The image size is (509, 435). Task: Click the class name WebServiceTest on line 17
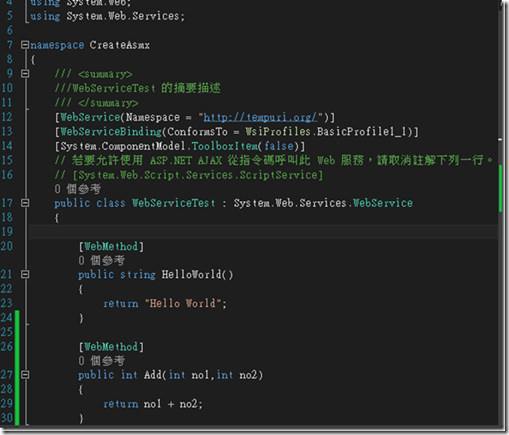[x=174, y=203]
